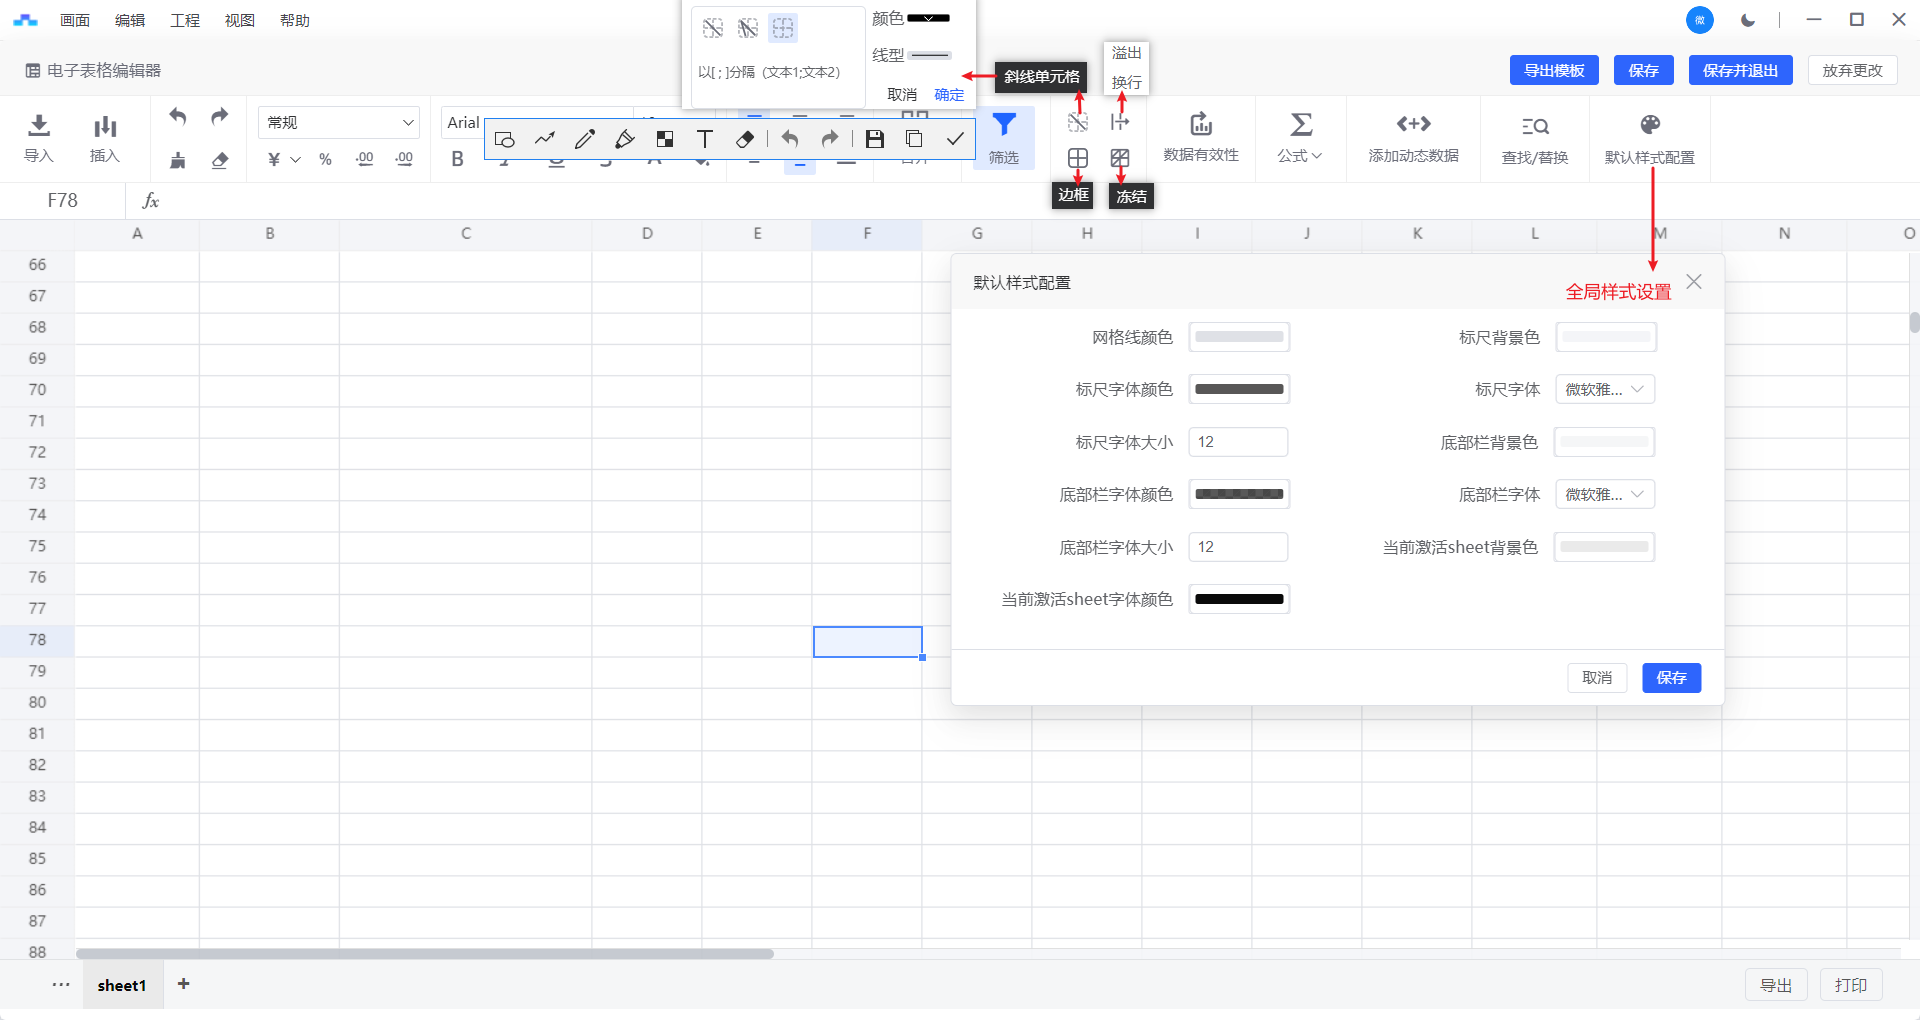
Task: Click the 保存并退出 button
Action: 1740,70
